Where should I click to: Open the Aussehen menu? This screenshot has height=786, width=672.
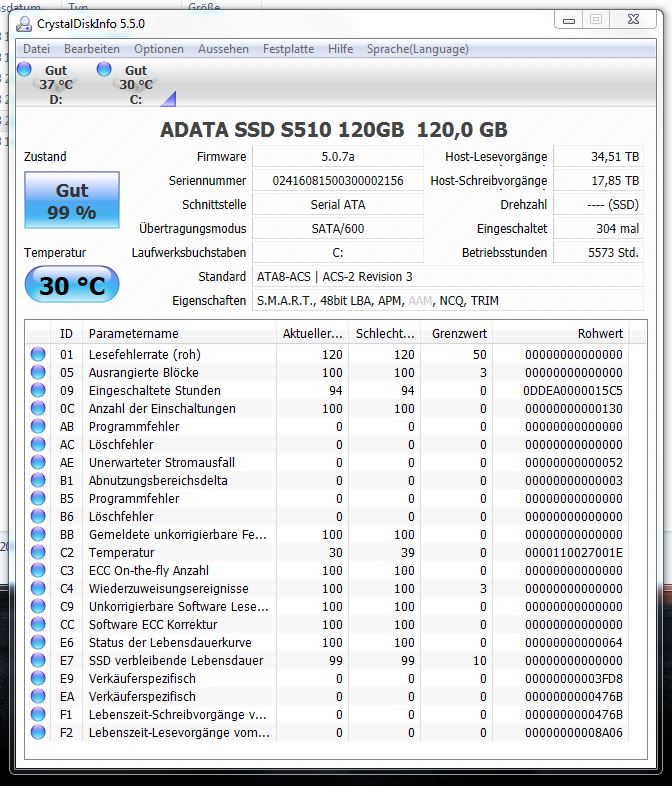pyautogui.click(x=223, y=49)
